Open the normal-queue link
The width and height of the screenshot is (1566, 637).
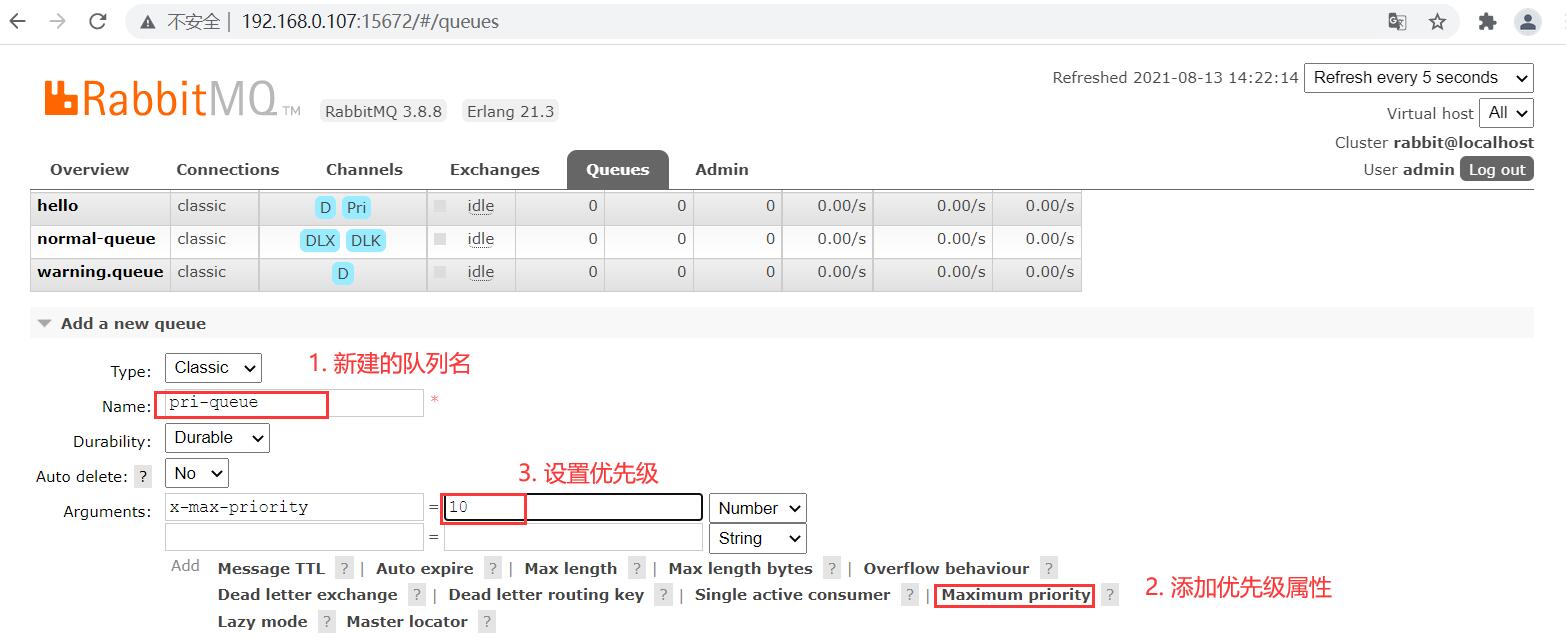(96, 239)
